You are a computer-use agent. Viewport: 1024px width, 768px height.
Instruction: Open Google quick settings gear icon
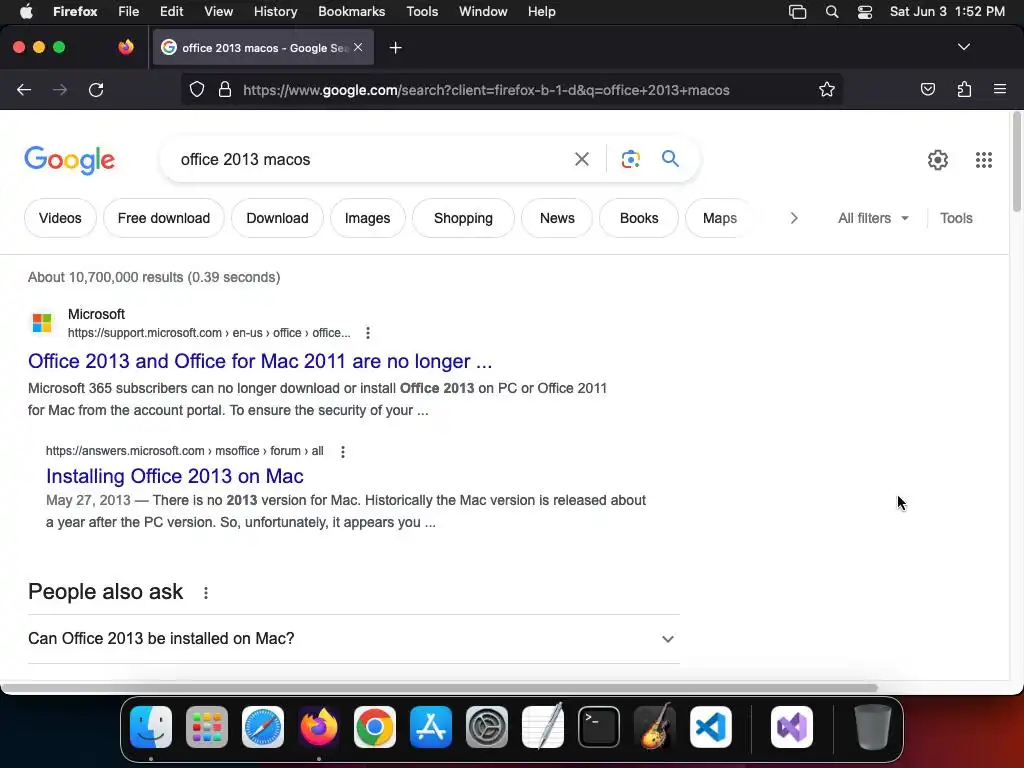[x=938, y=160]
